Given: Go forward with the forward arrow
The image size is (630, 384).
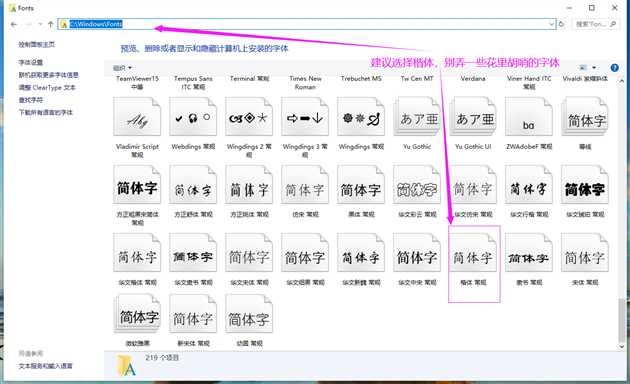Looking at the screenshot, I should tap(29, 24).
